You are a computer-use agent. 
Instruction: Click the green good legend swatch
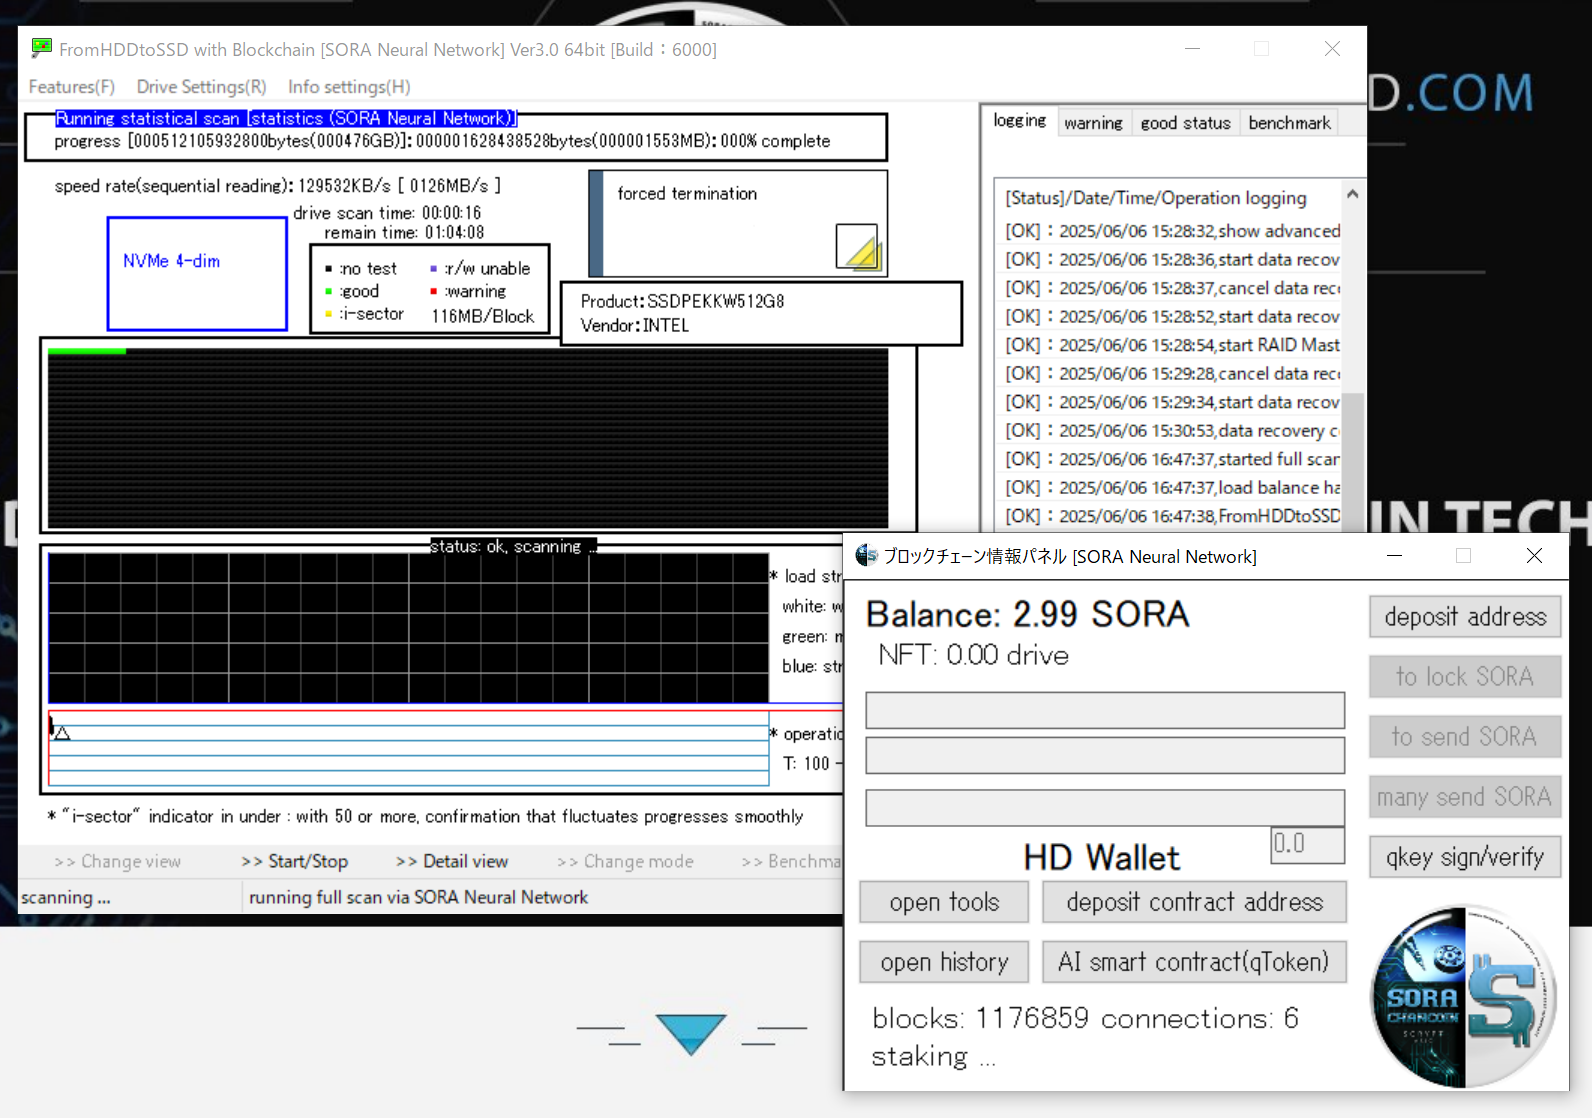click(x=328, y=291)
